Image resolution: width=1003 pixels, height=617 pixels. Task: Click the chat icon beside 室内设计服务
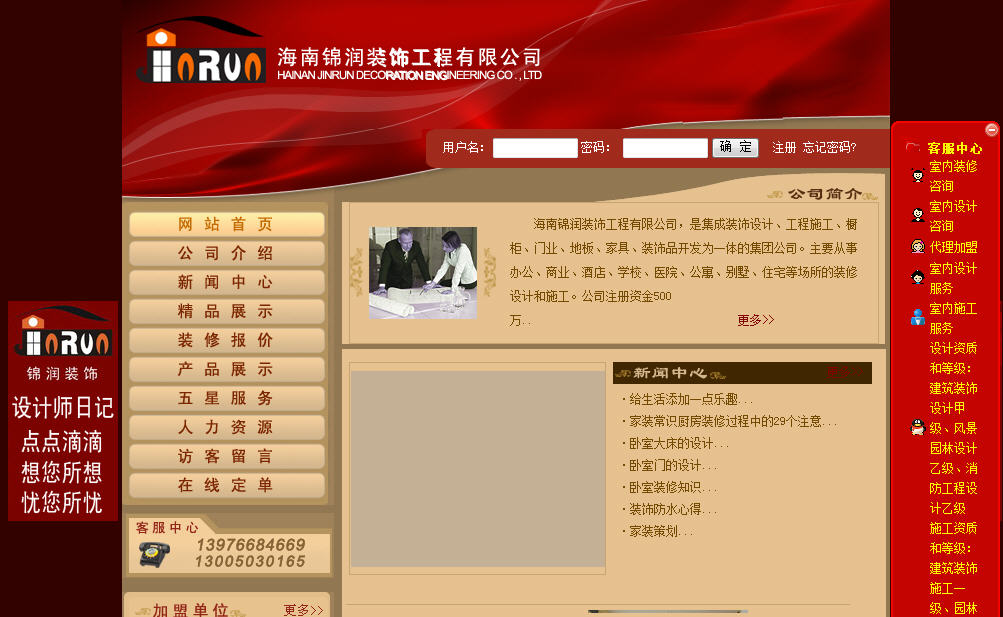point(918,277)
